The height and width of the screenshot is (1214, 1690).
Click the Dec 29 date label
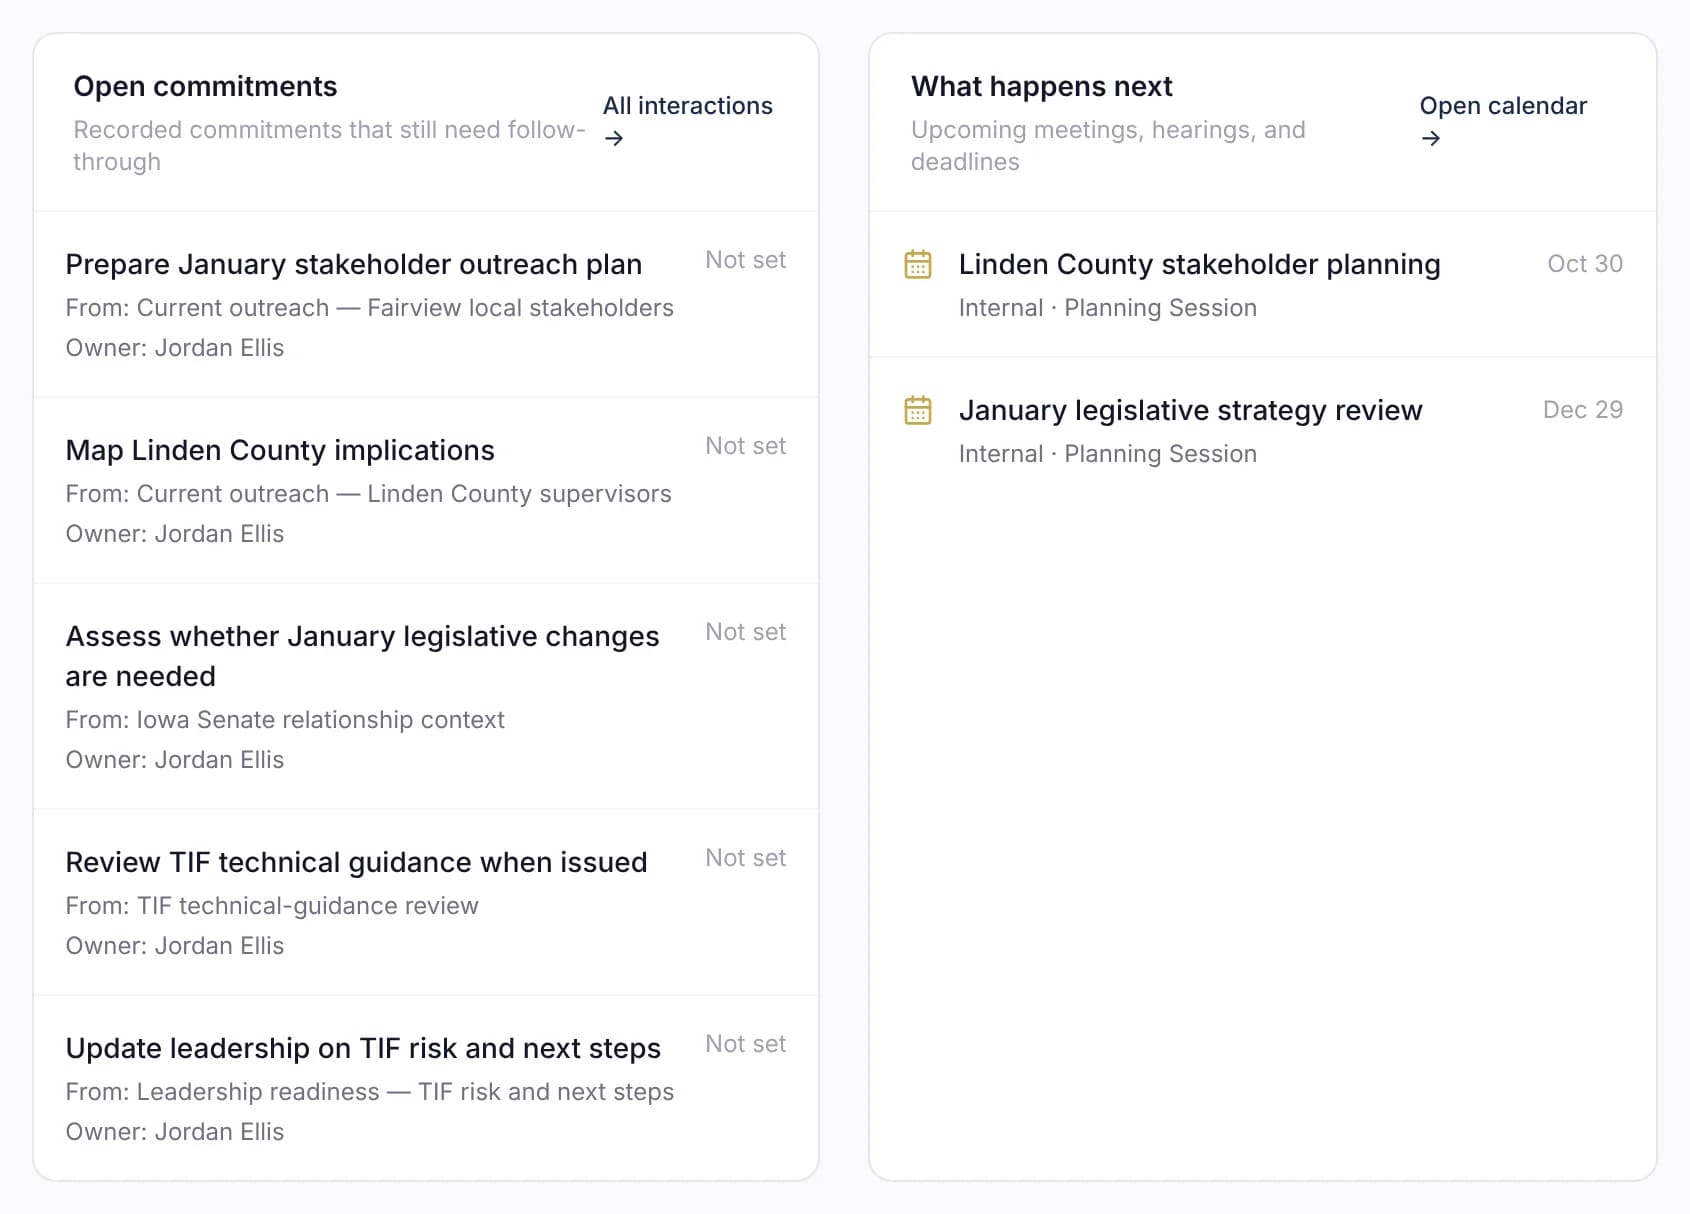coord(1583,410)
